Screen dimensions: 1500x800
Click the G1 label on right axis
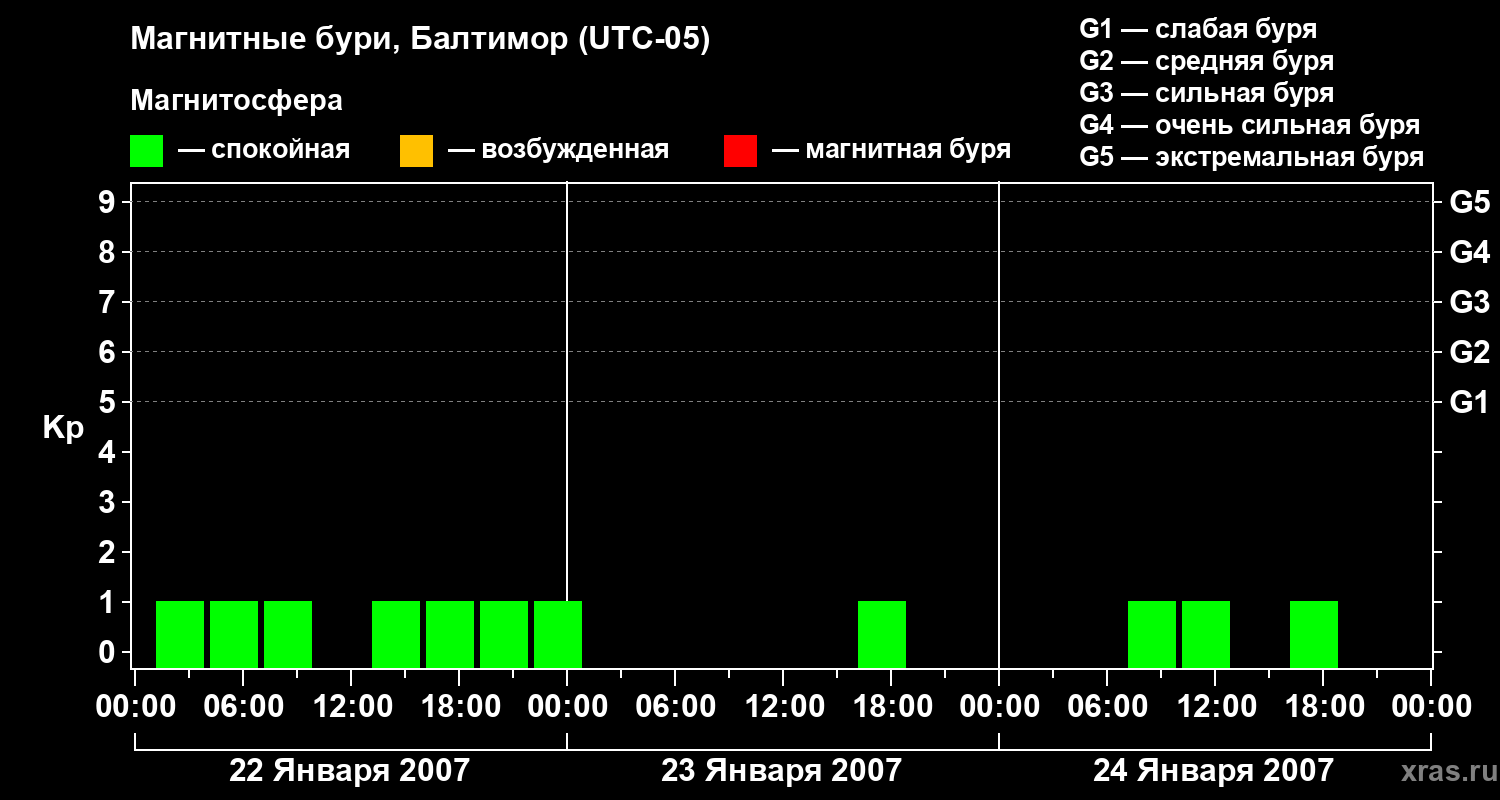1469,402
